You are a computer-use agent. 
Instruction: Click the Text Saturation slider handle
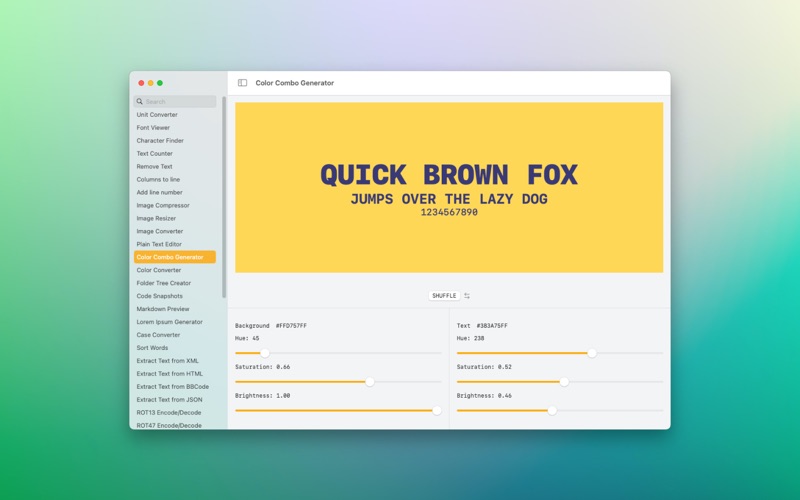pyautogui.click(x=564, y=382)
